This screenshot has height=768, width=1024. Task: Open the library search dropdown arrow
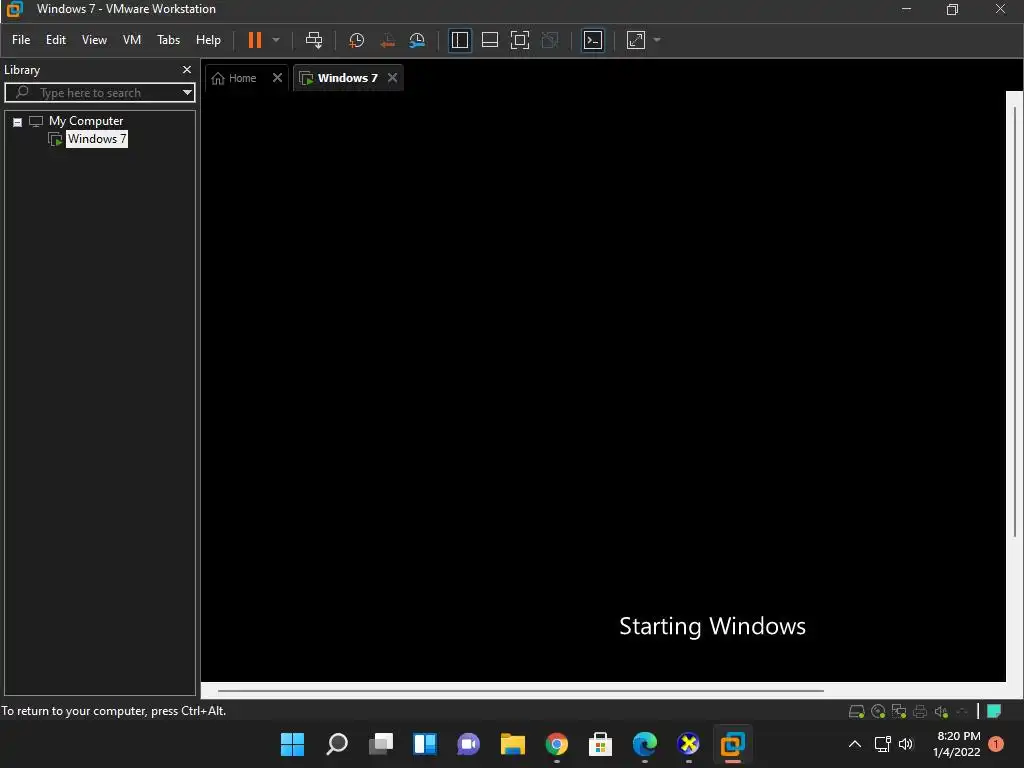187,93
